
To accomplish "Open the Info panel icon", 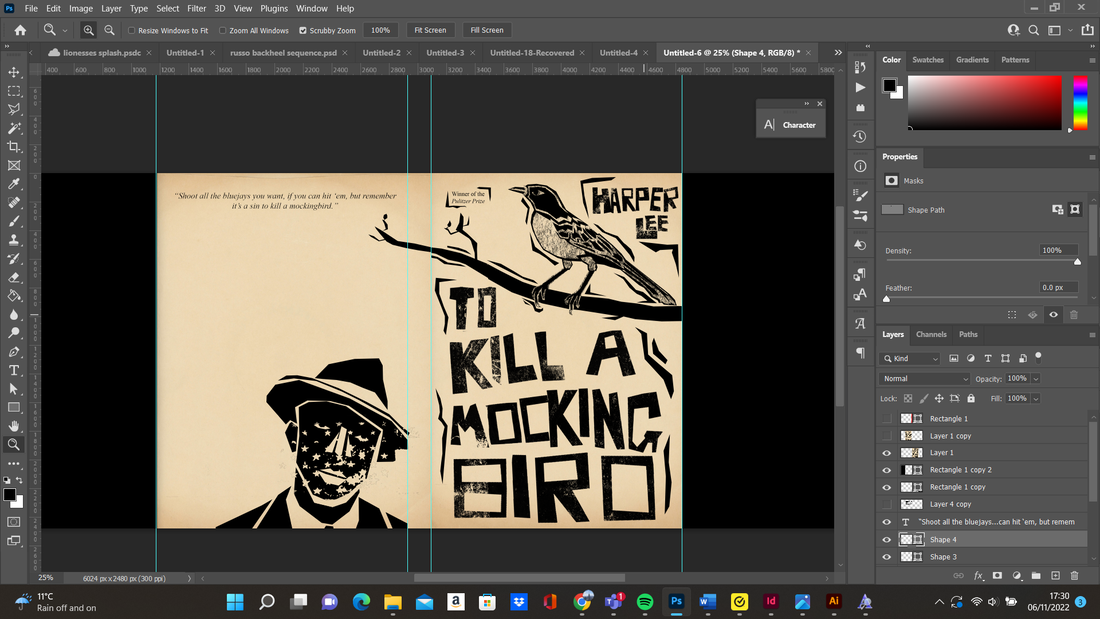I will (x=860, y=166).
